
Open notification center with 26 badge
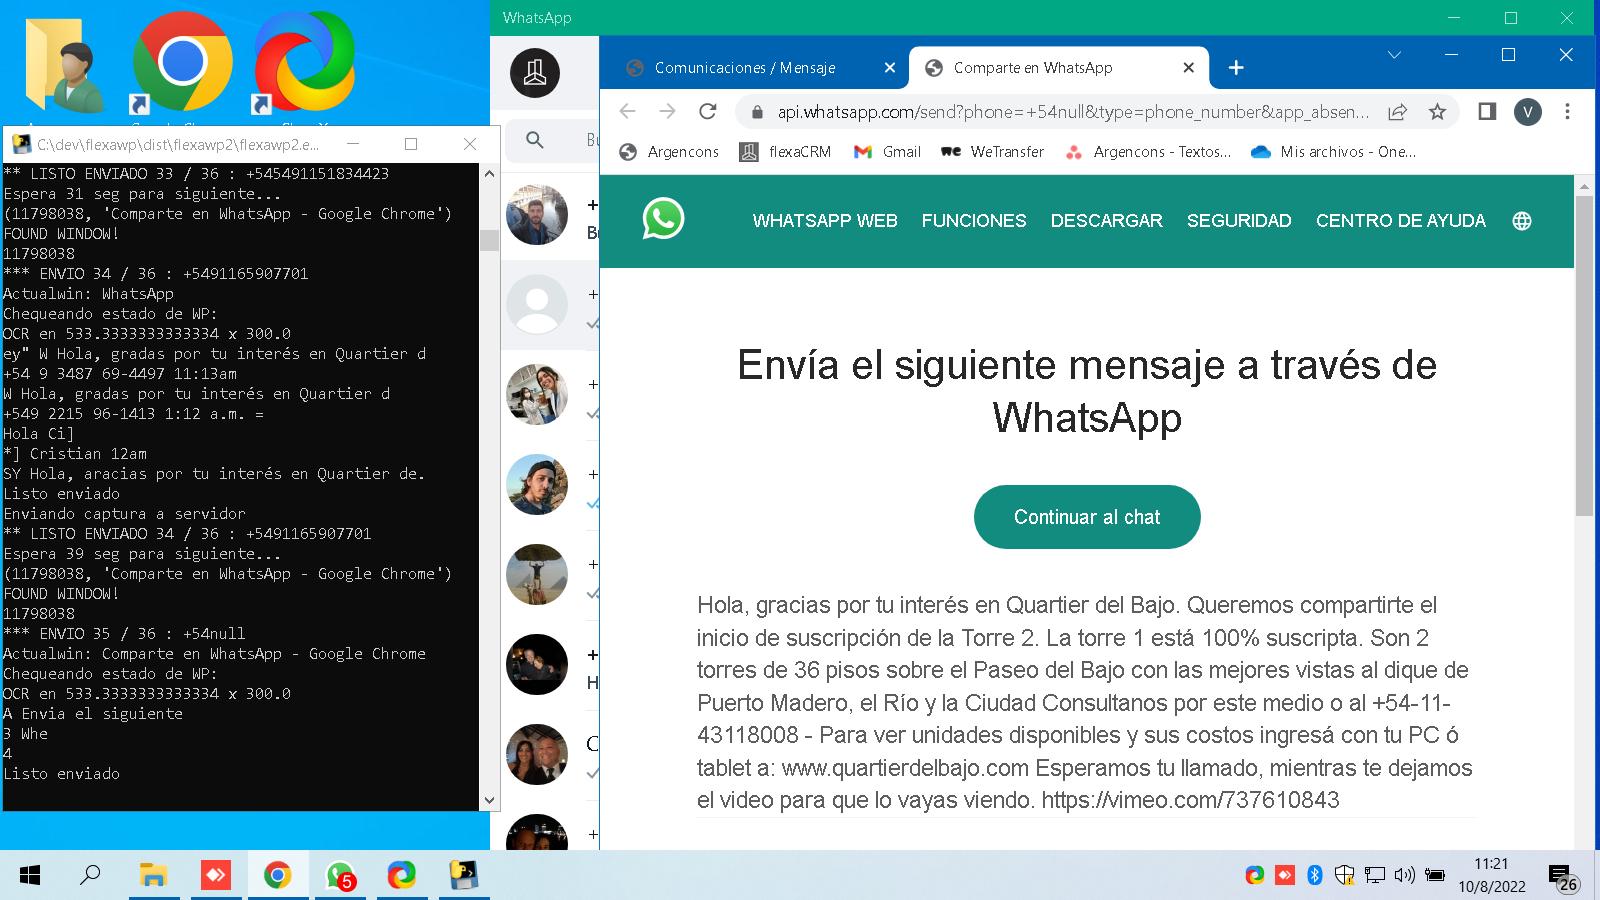tap(1563, 877)
